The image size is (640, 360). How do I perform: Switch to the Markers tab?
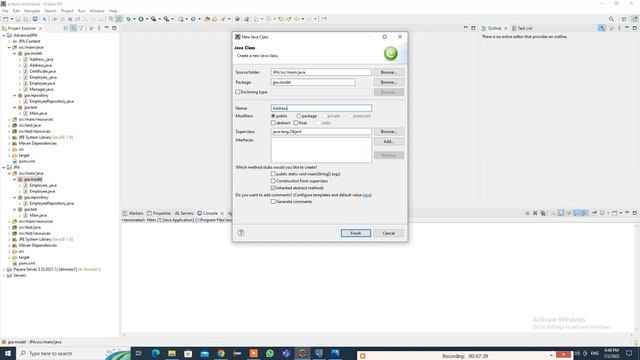point(133,213)
